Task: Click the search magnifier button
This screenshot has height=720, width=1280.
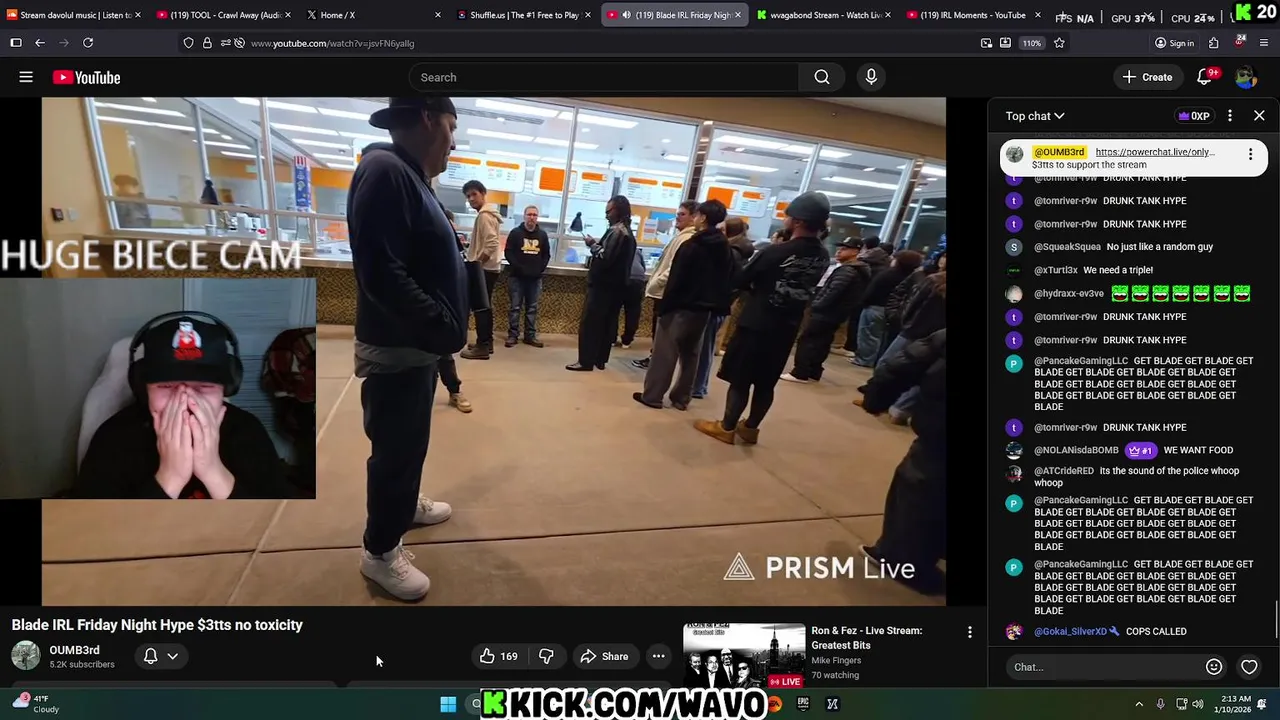Action: (x=822, y=77)
